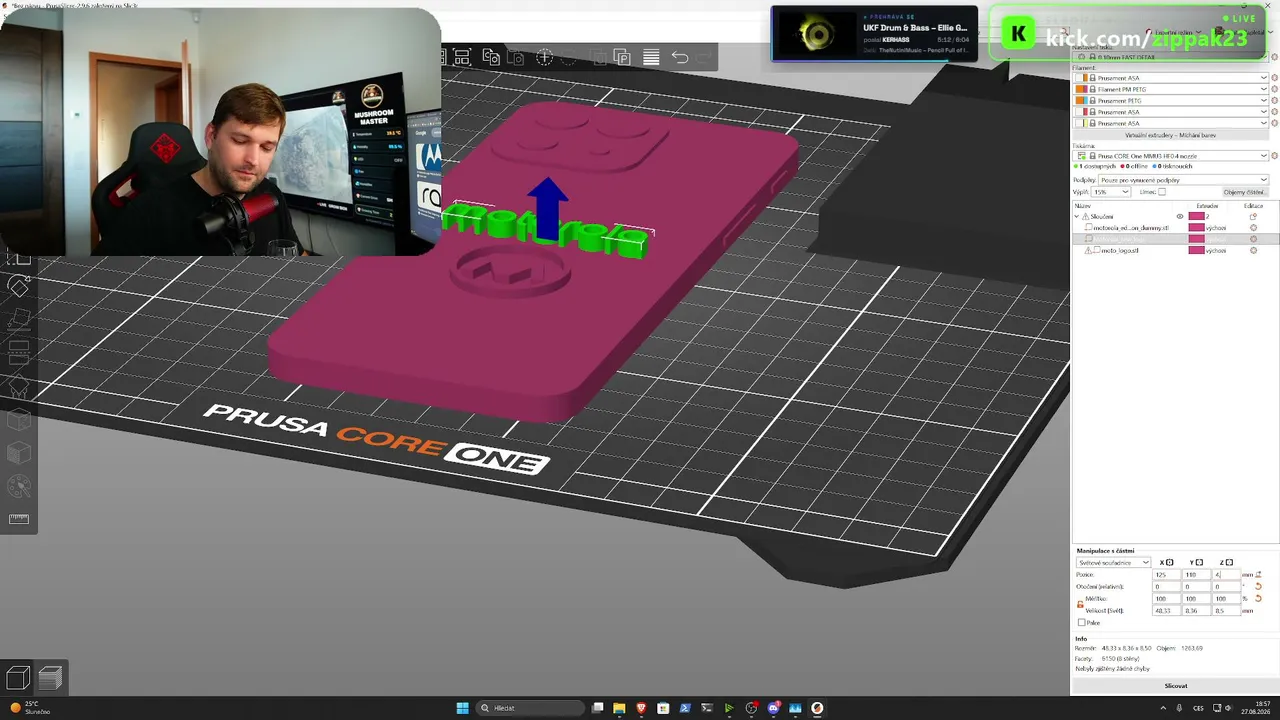Screen dimensions: 1280x720
Task: Click the rotation X input field
Action: (x=1166, y=587)
